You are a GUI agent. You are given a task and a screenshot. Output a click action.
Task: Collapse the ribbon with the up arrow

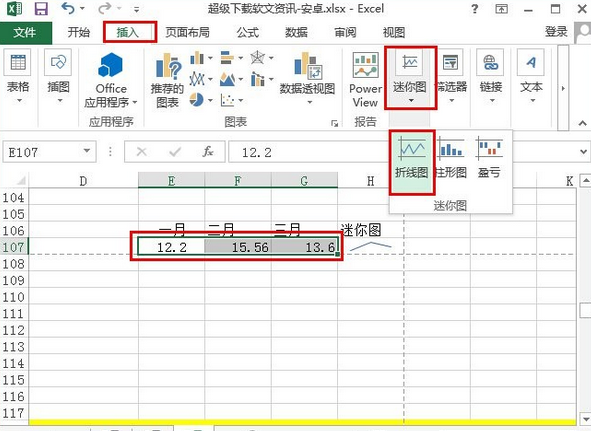(582, 123)
